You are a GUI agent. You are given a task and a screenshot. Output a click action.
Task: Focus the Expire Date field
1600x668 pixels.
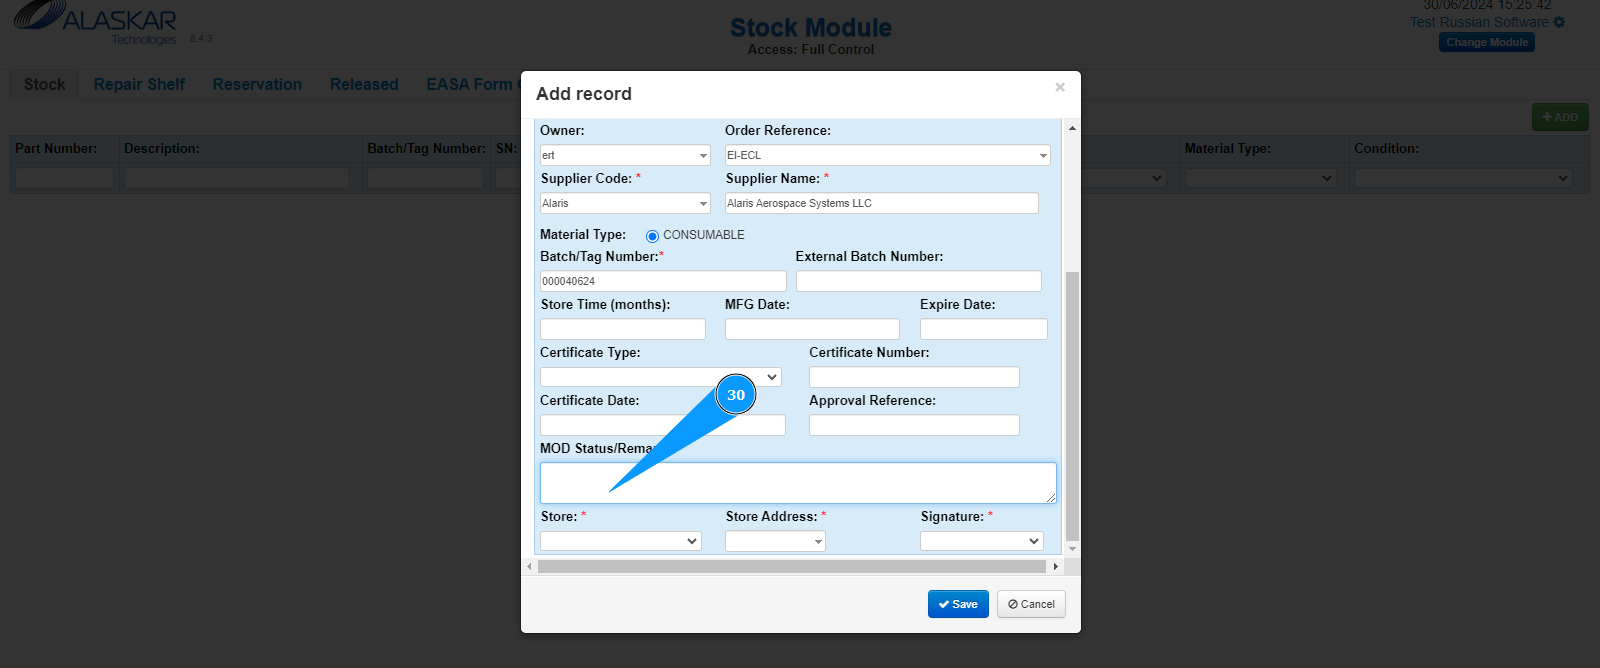tap(983, 329)
